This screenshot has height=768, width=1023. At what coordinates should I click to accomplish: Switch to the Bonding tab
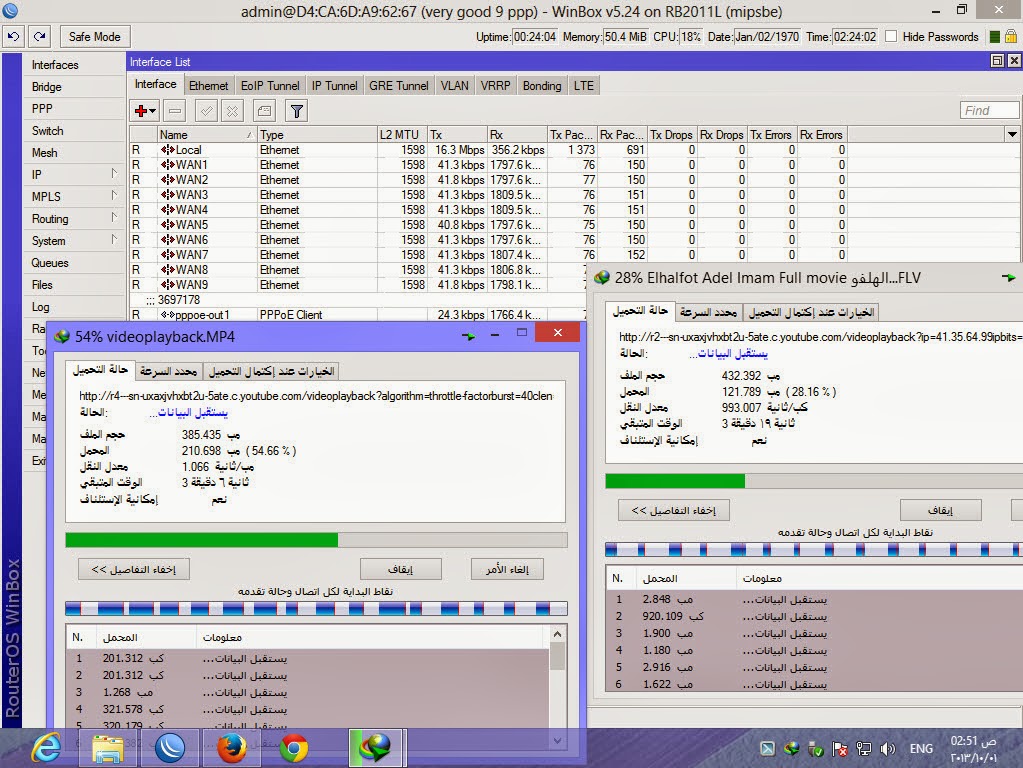coord(542,85)
